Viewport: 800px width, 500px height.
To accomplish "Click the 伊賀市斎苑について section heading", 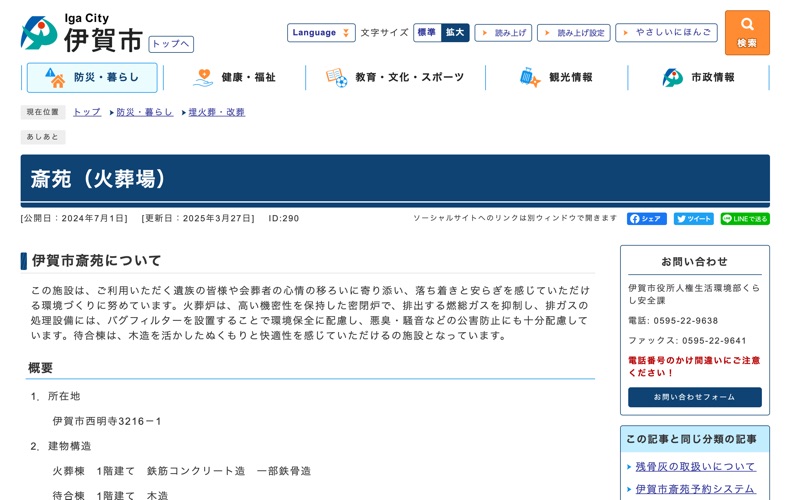I will (x=96, y=261).
